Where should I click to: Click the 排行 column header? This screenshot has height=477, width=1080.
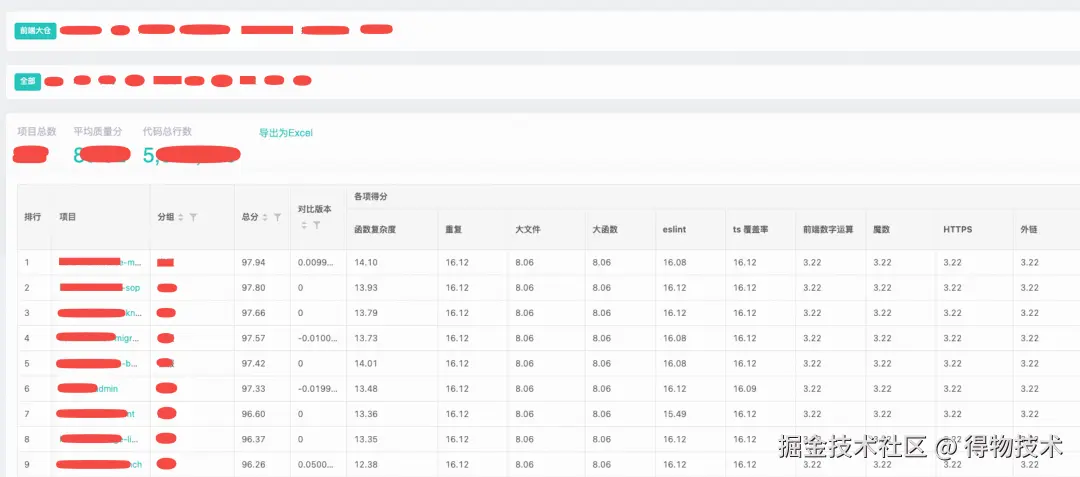click(32, 217)
